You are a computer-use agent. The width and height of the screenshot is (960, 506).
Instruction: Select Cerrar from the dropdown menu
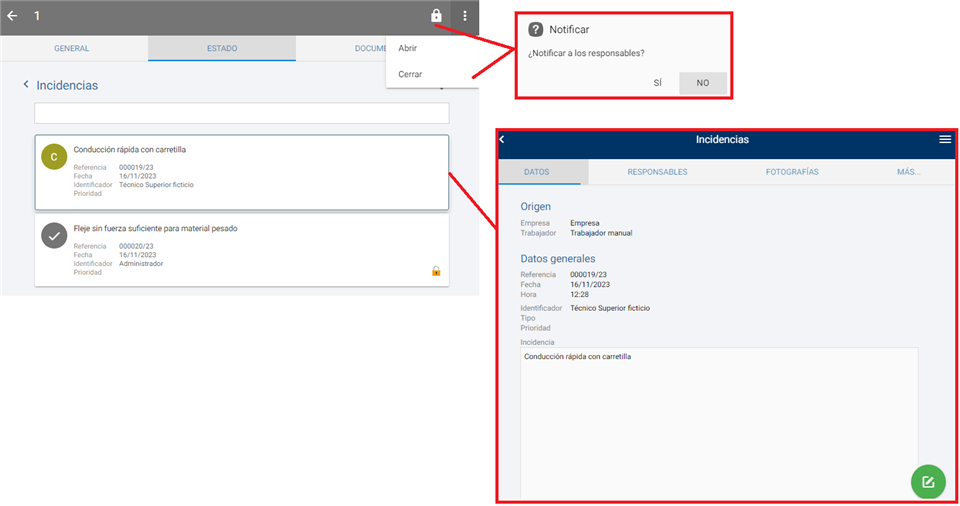pos(410,74)
